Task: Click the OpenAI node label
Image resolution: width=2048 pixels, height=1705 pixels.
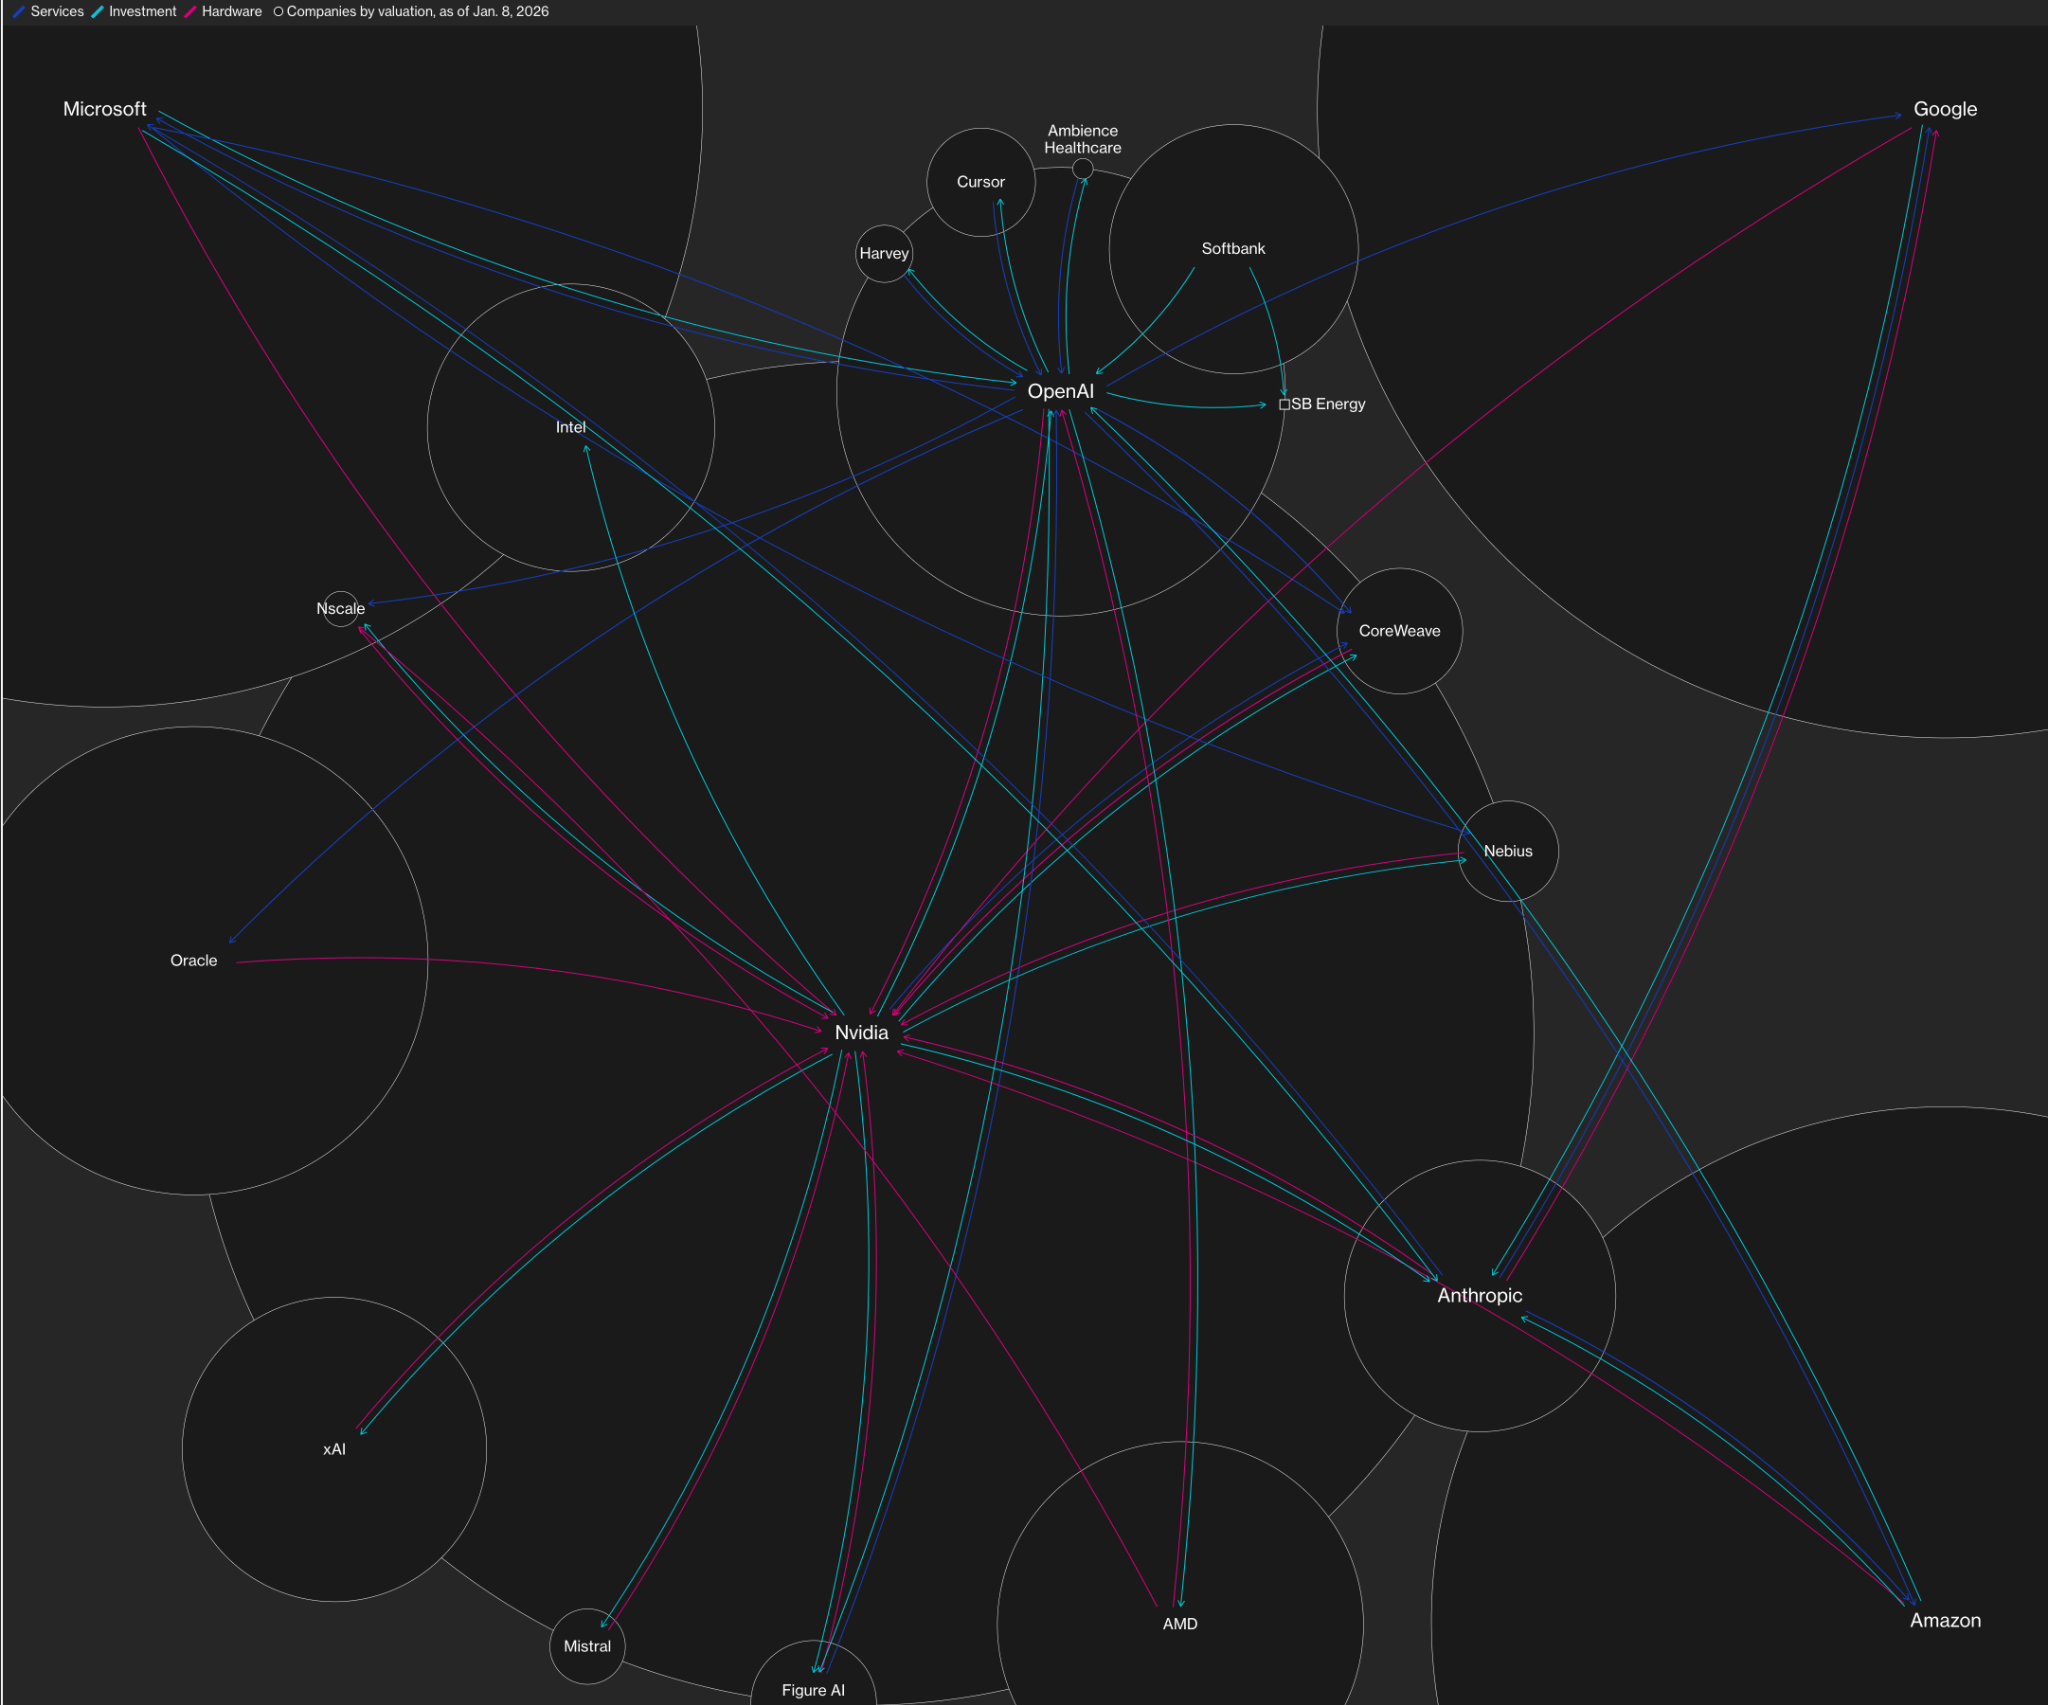Action: (1060, 391)
